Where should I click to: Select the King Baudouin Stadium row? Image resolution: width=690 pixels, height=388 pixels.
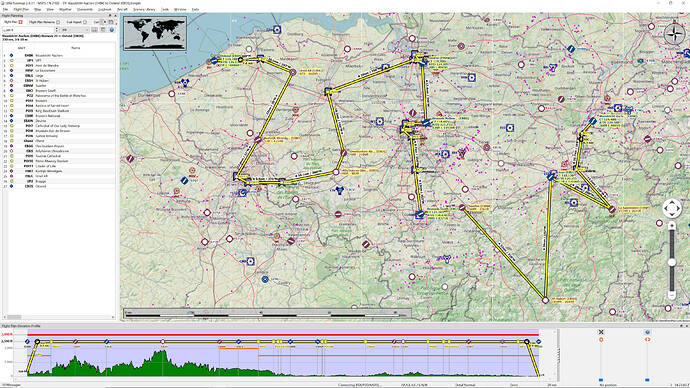coord(59,111)
